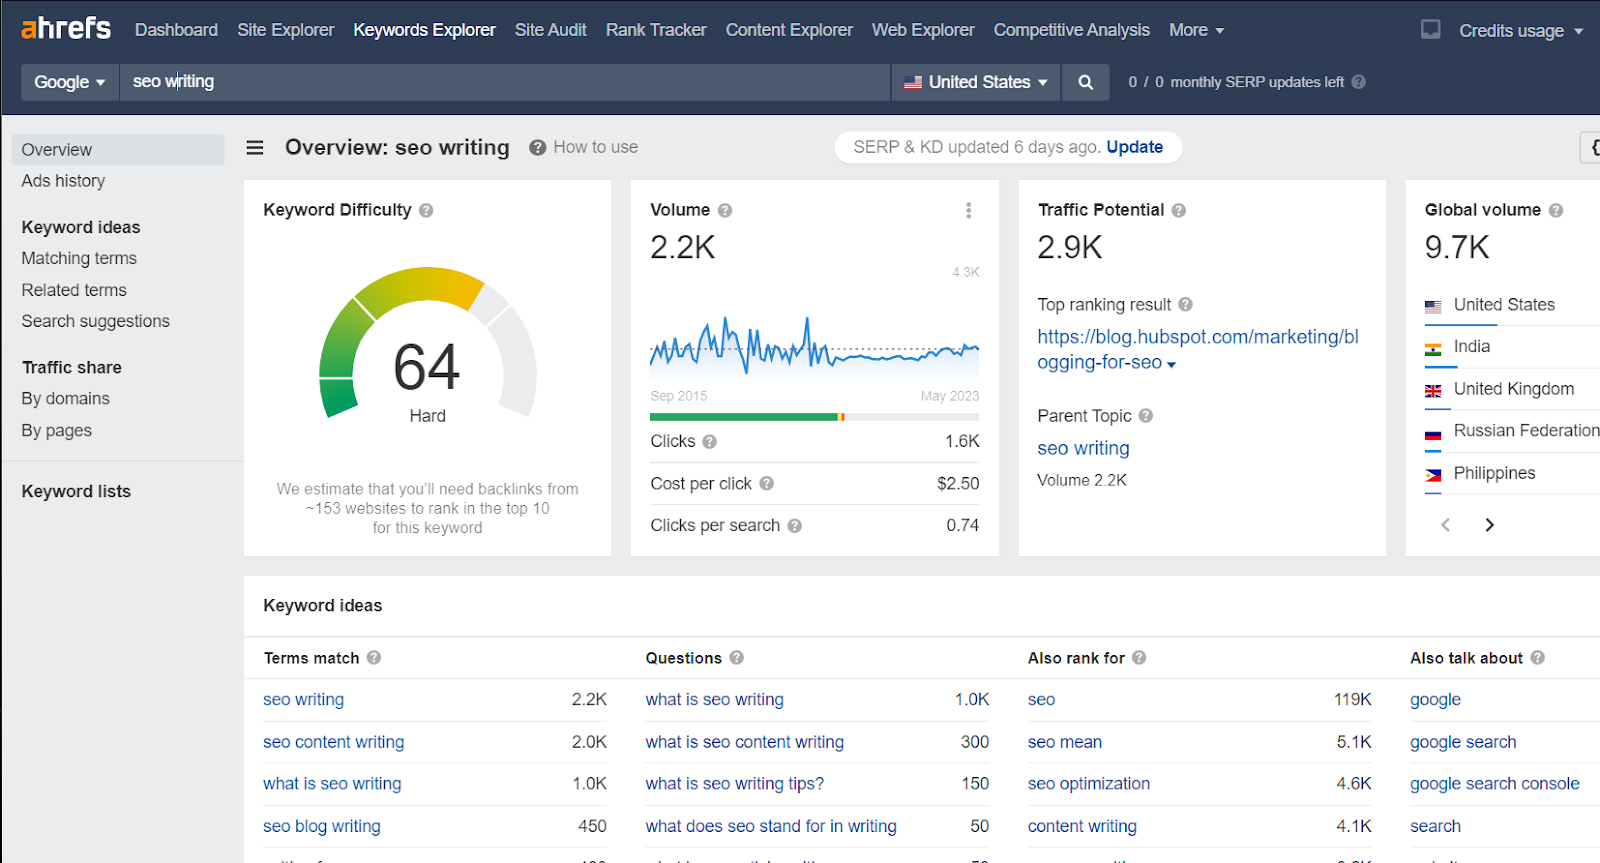Open Site Explorer tab

pos(286,30)
